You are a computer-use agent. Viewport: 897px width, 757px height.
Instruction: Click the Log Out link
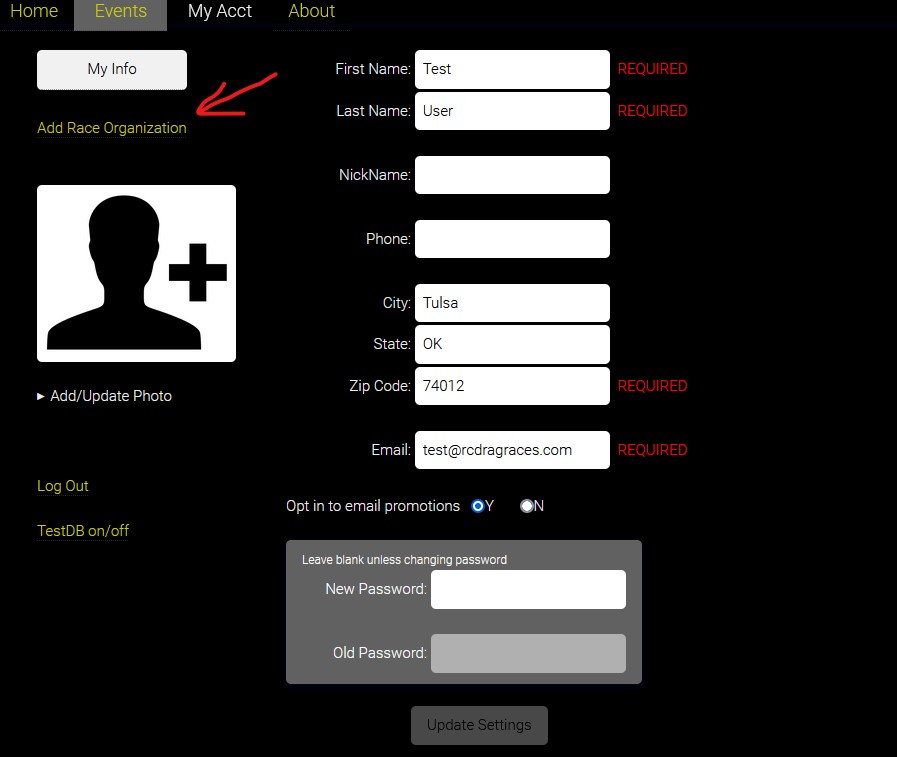pos(63,486)
